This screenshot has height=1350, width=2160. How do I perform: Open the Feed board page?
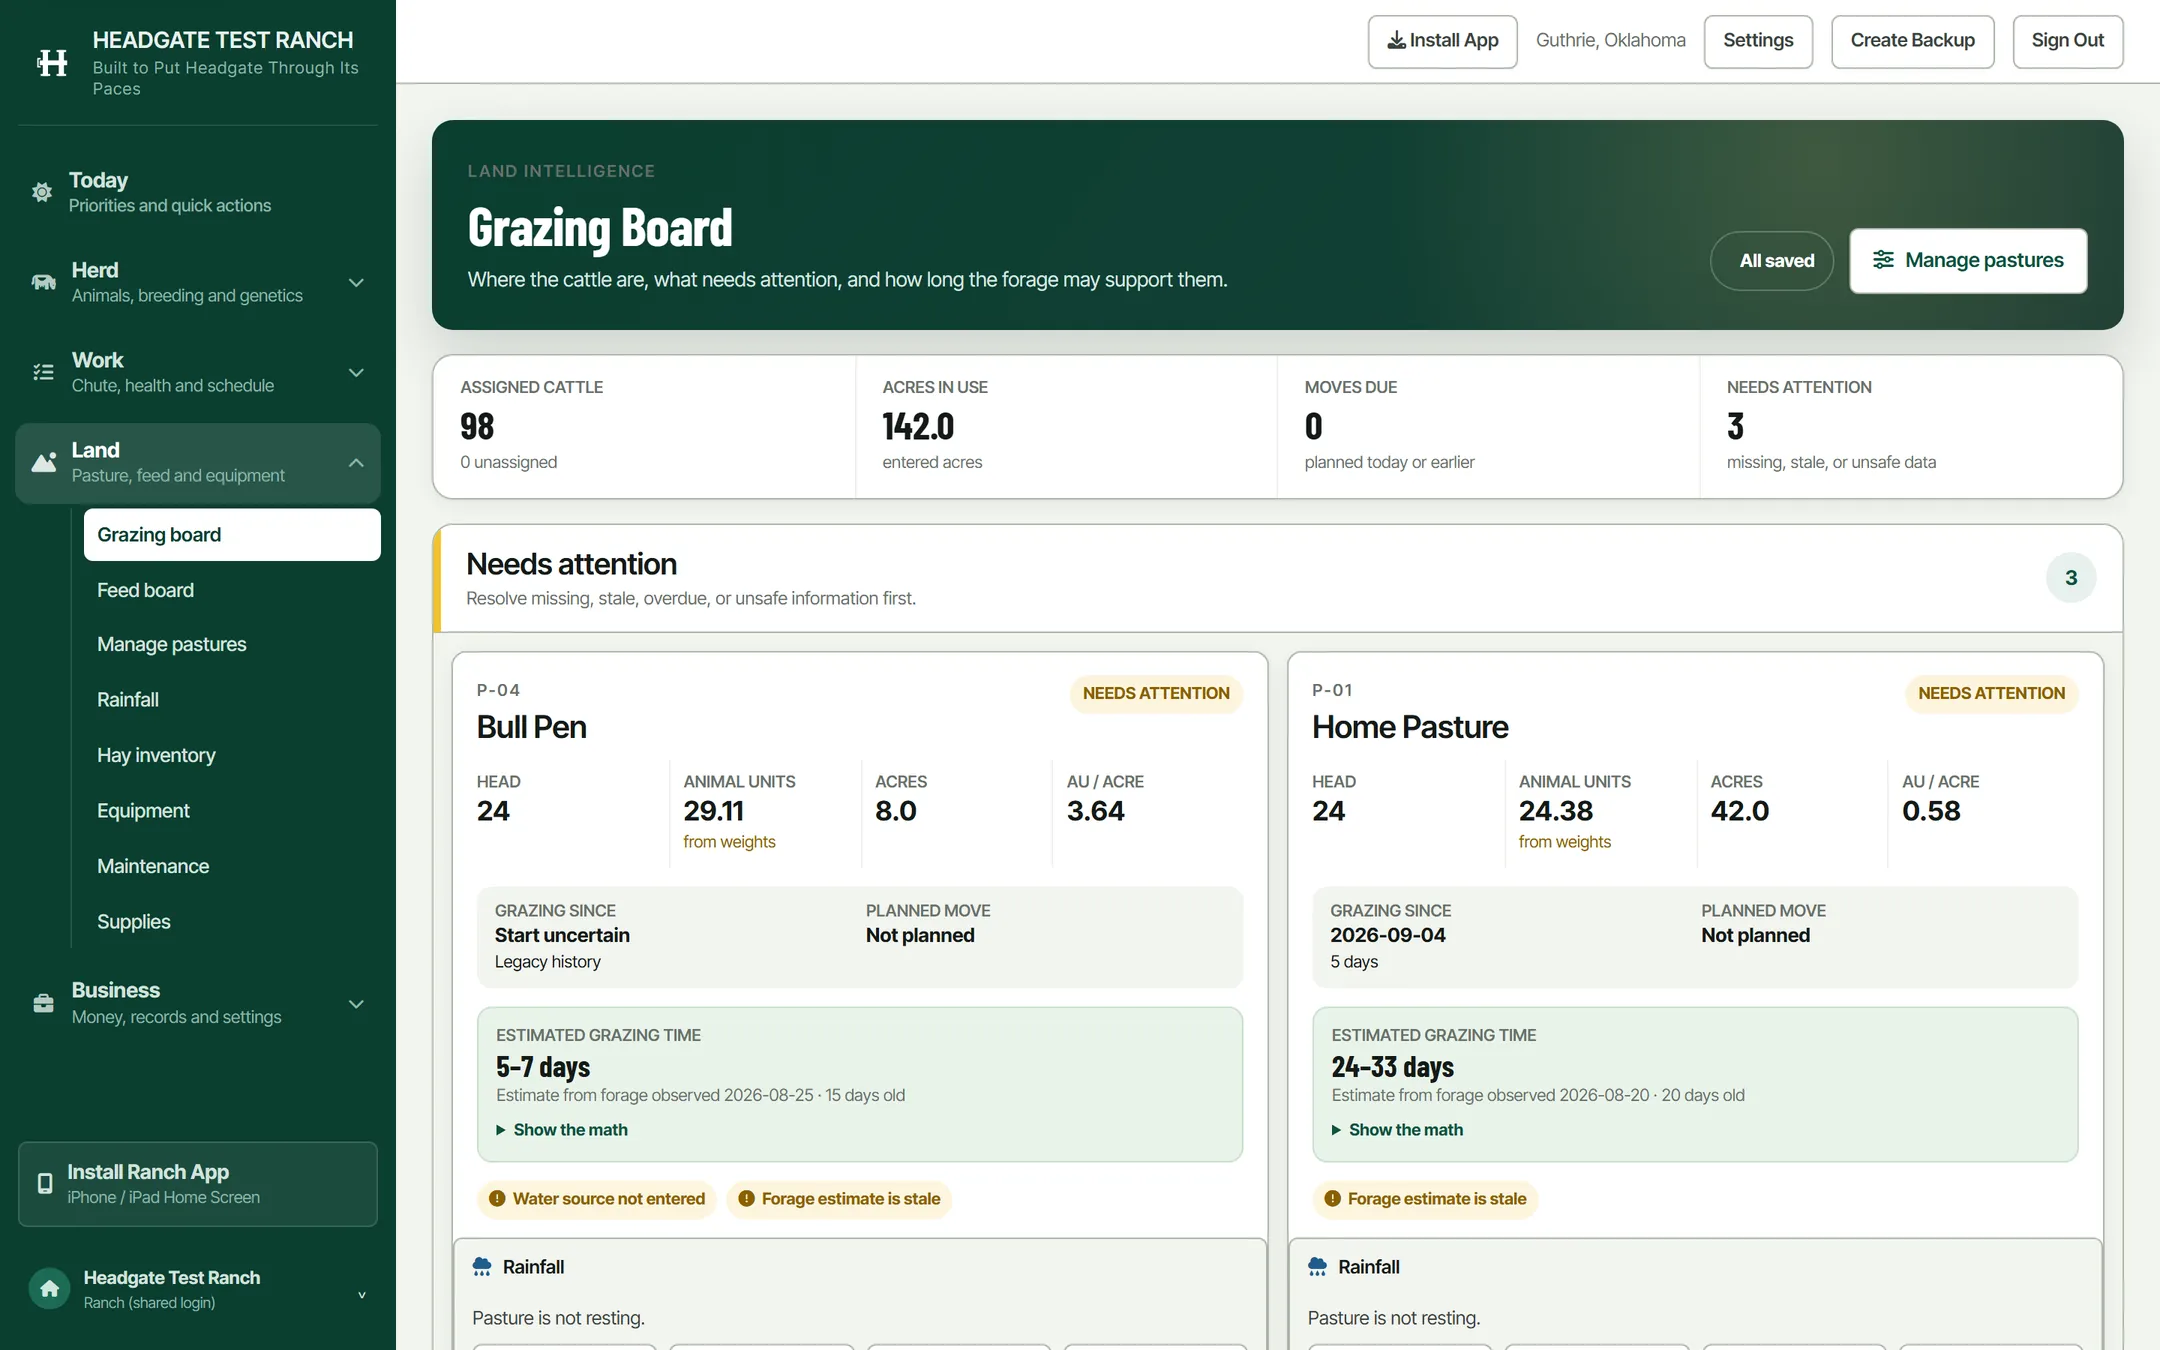pyautogui.click(x=232, y=590)
